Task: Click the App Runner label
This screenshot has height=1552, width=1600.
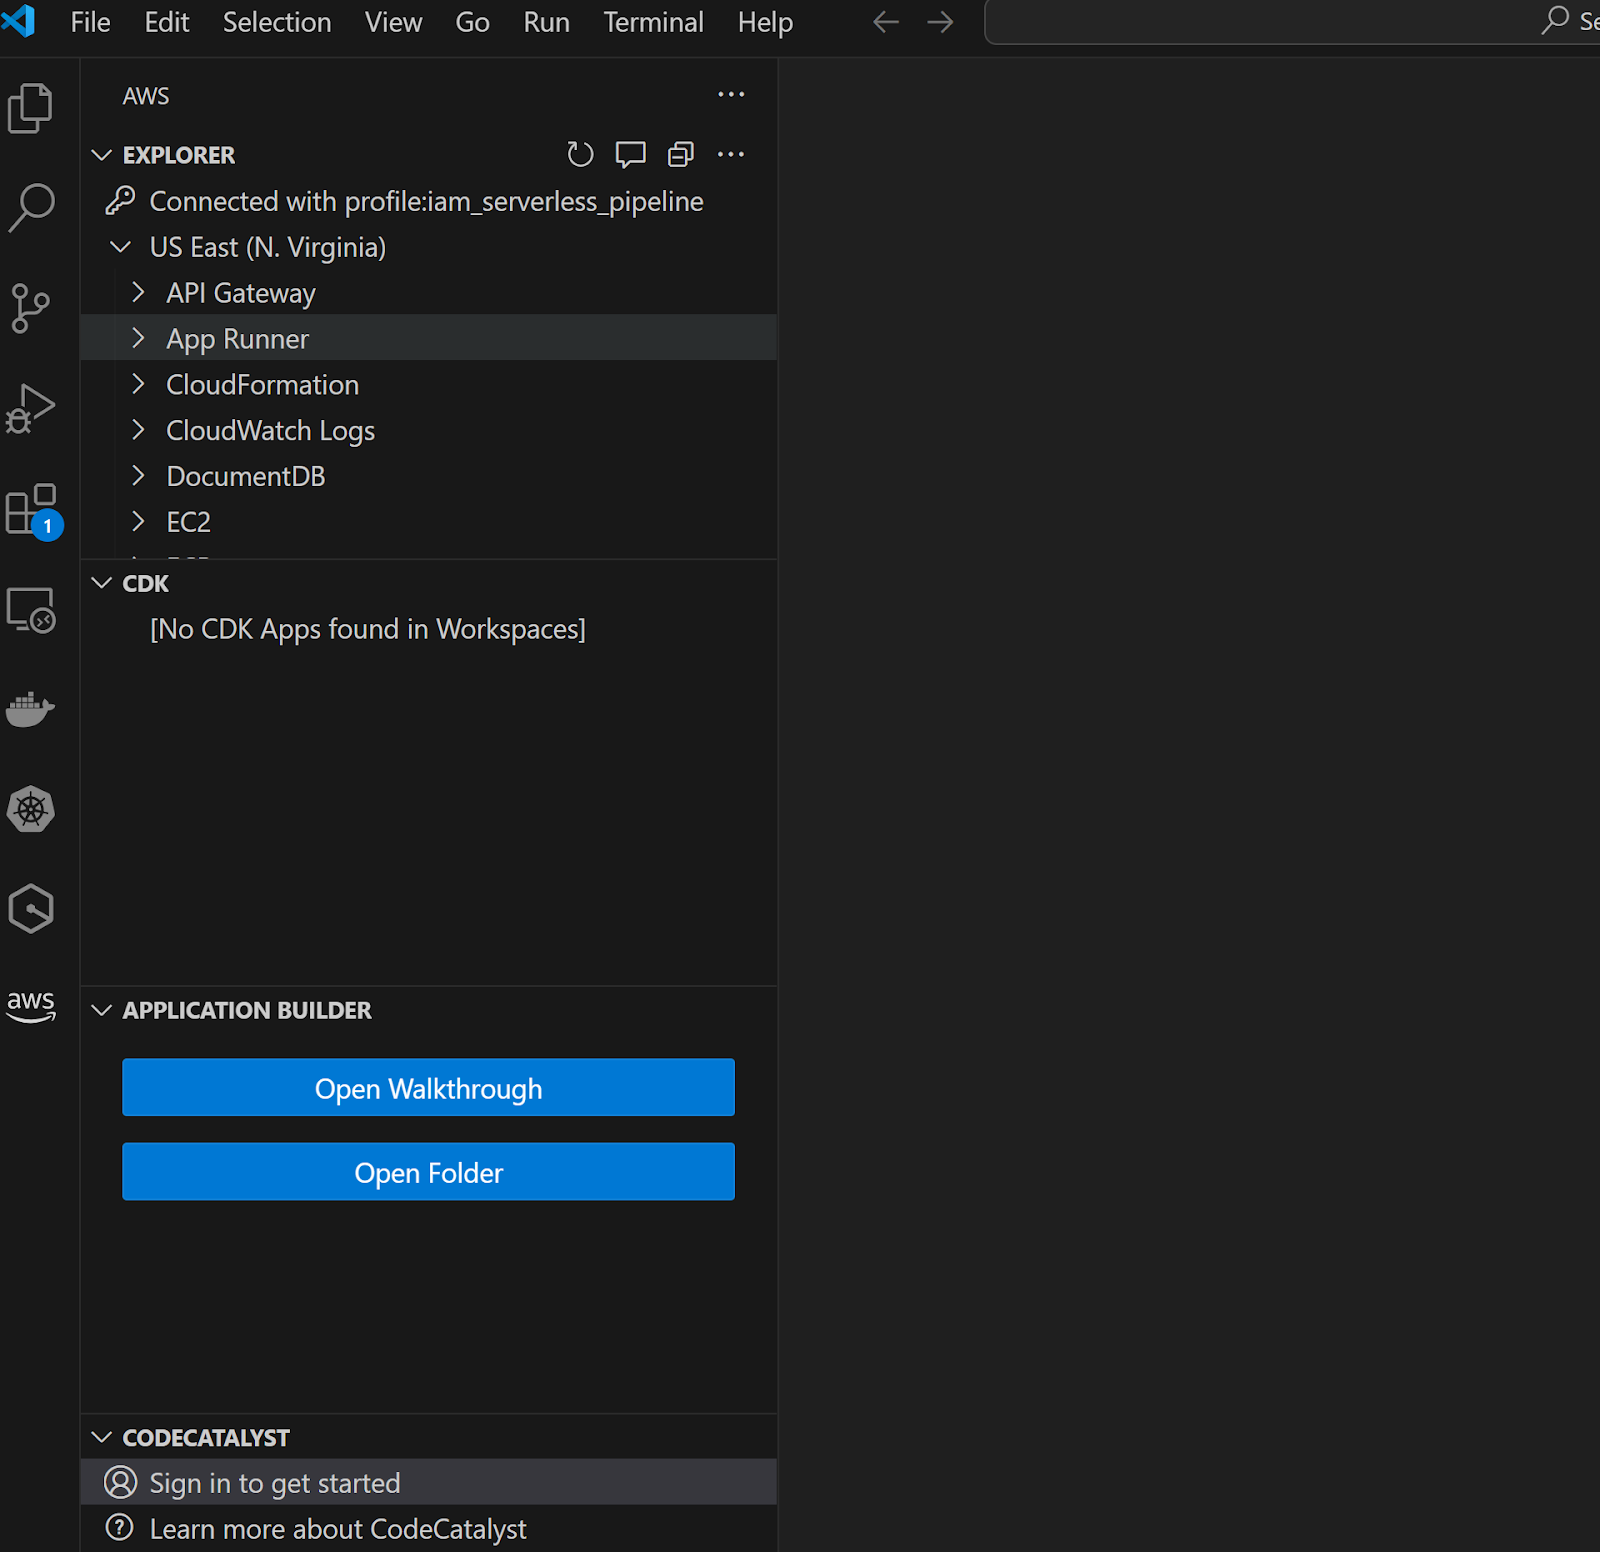Action: pos(238,339)
